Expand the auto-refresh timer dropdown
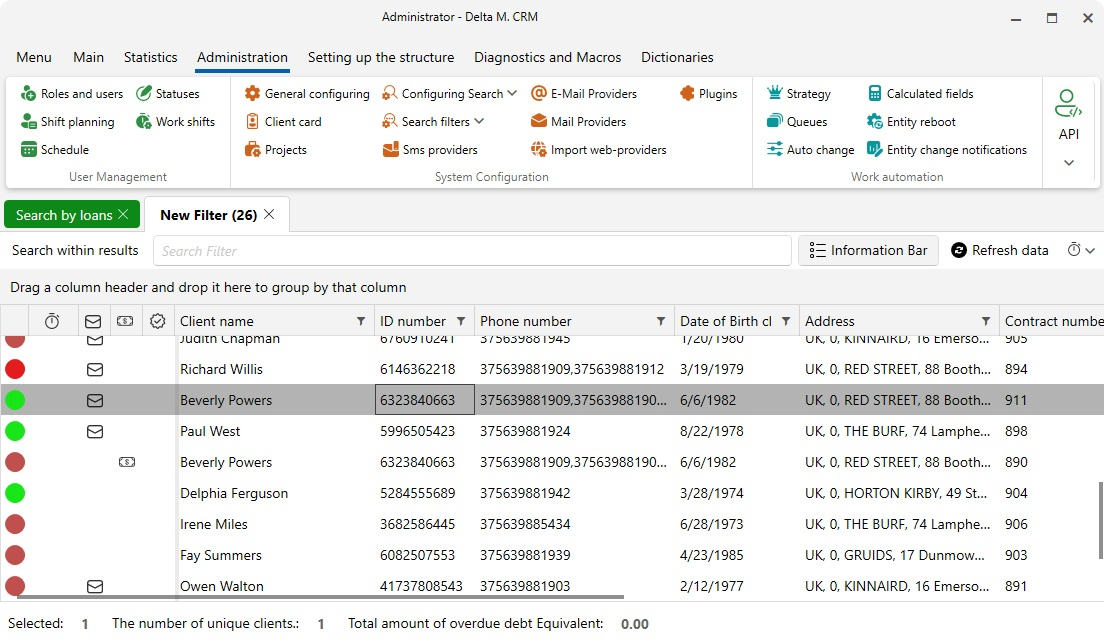 [1081, 251]
